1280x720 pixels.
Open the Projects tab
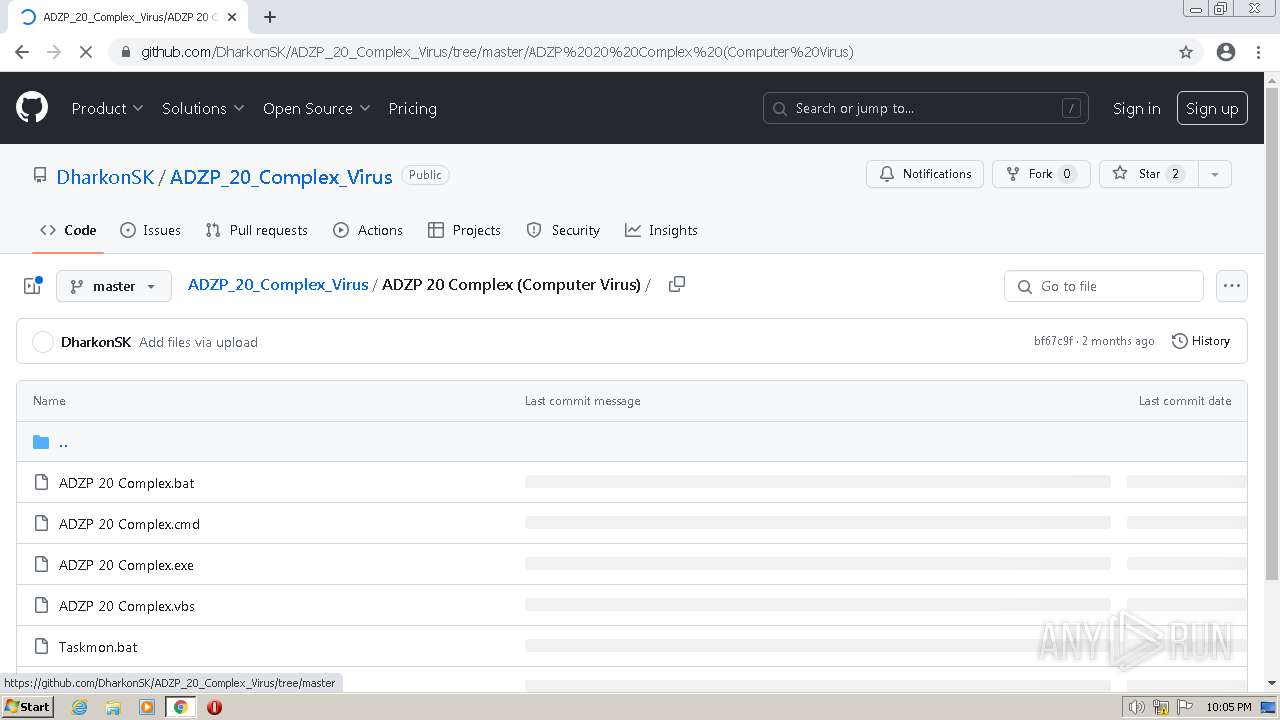click(464, 230)
